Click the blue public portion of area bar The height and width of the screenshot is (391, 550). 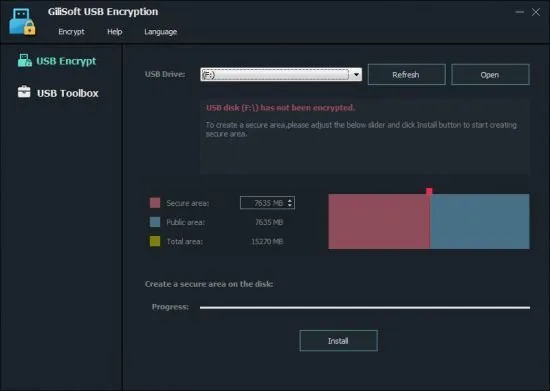click(479, 221)
